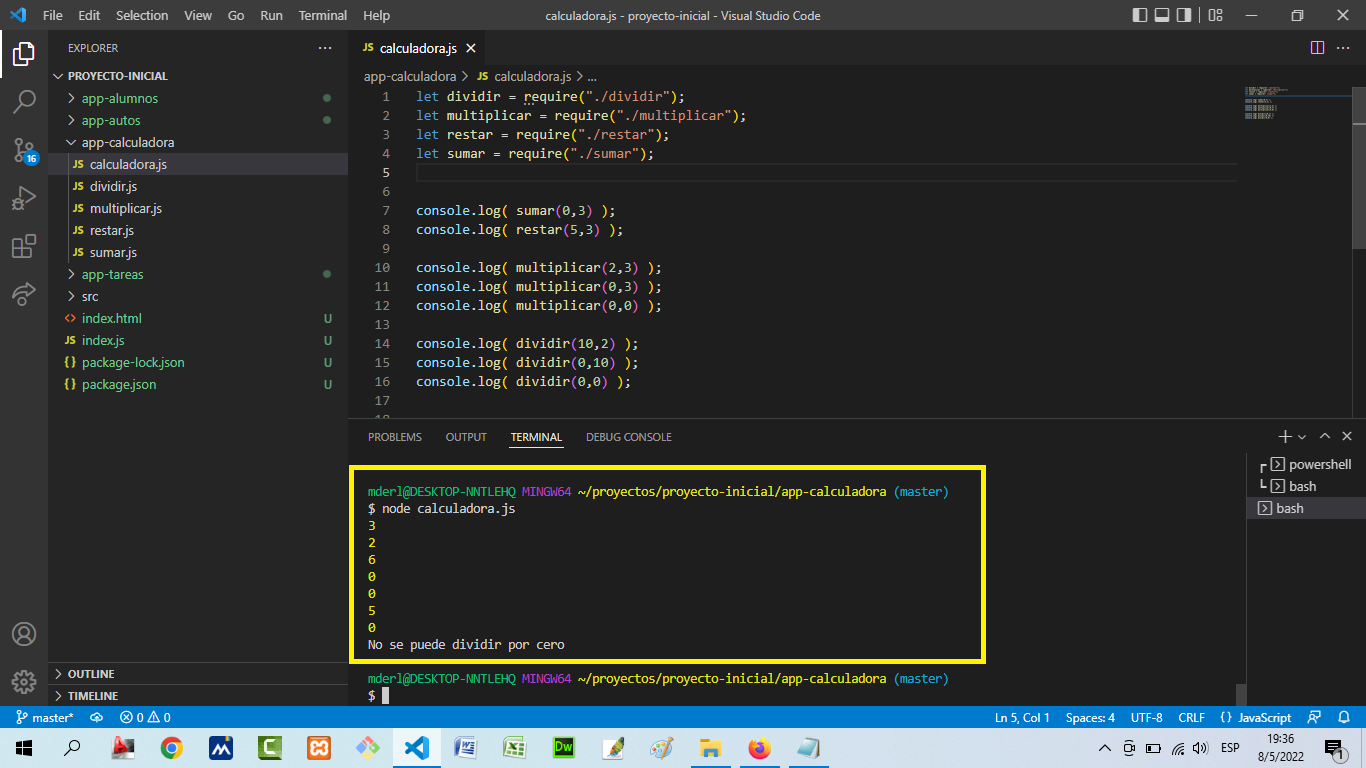Open the Extensions view
Screen dimensions: 1366x768
tap(25, 247)
